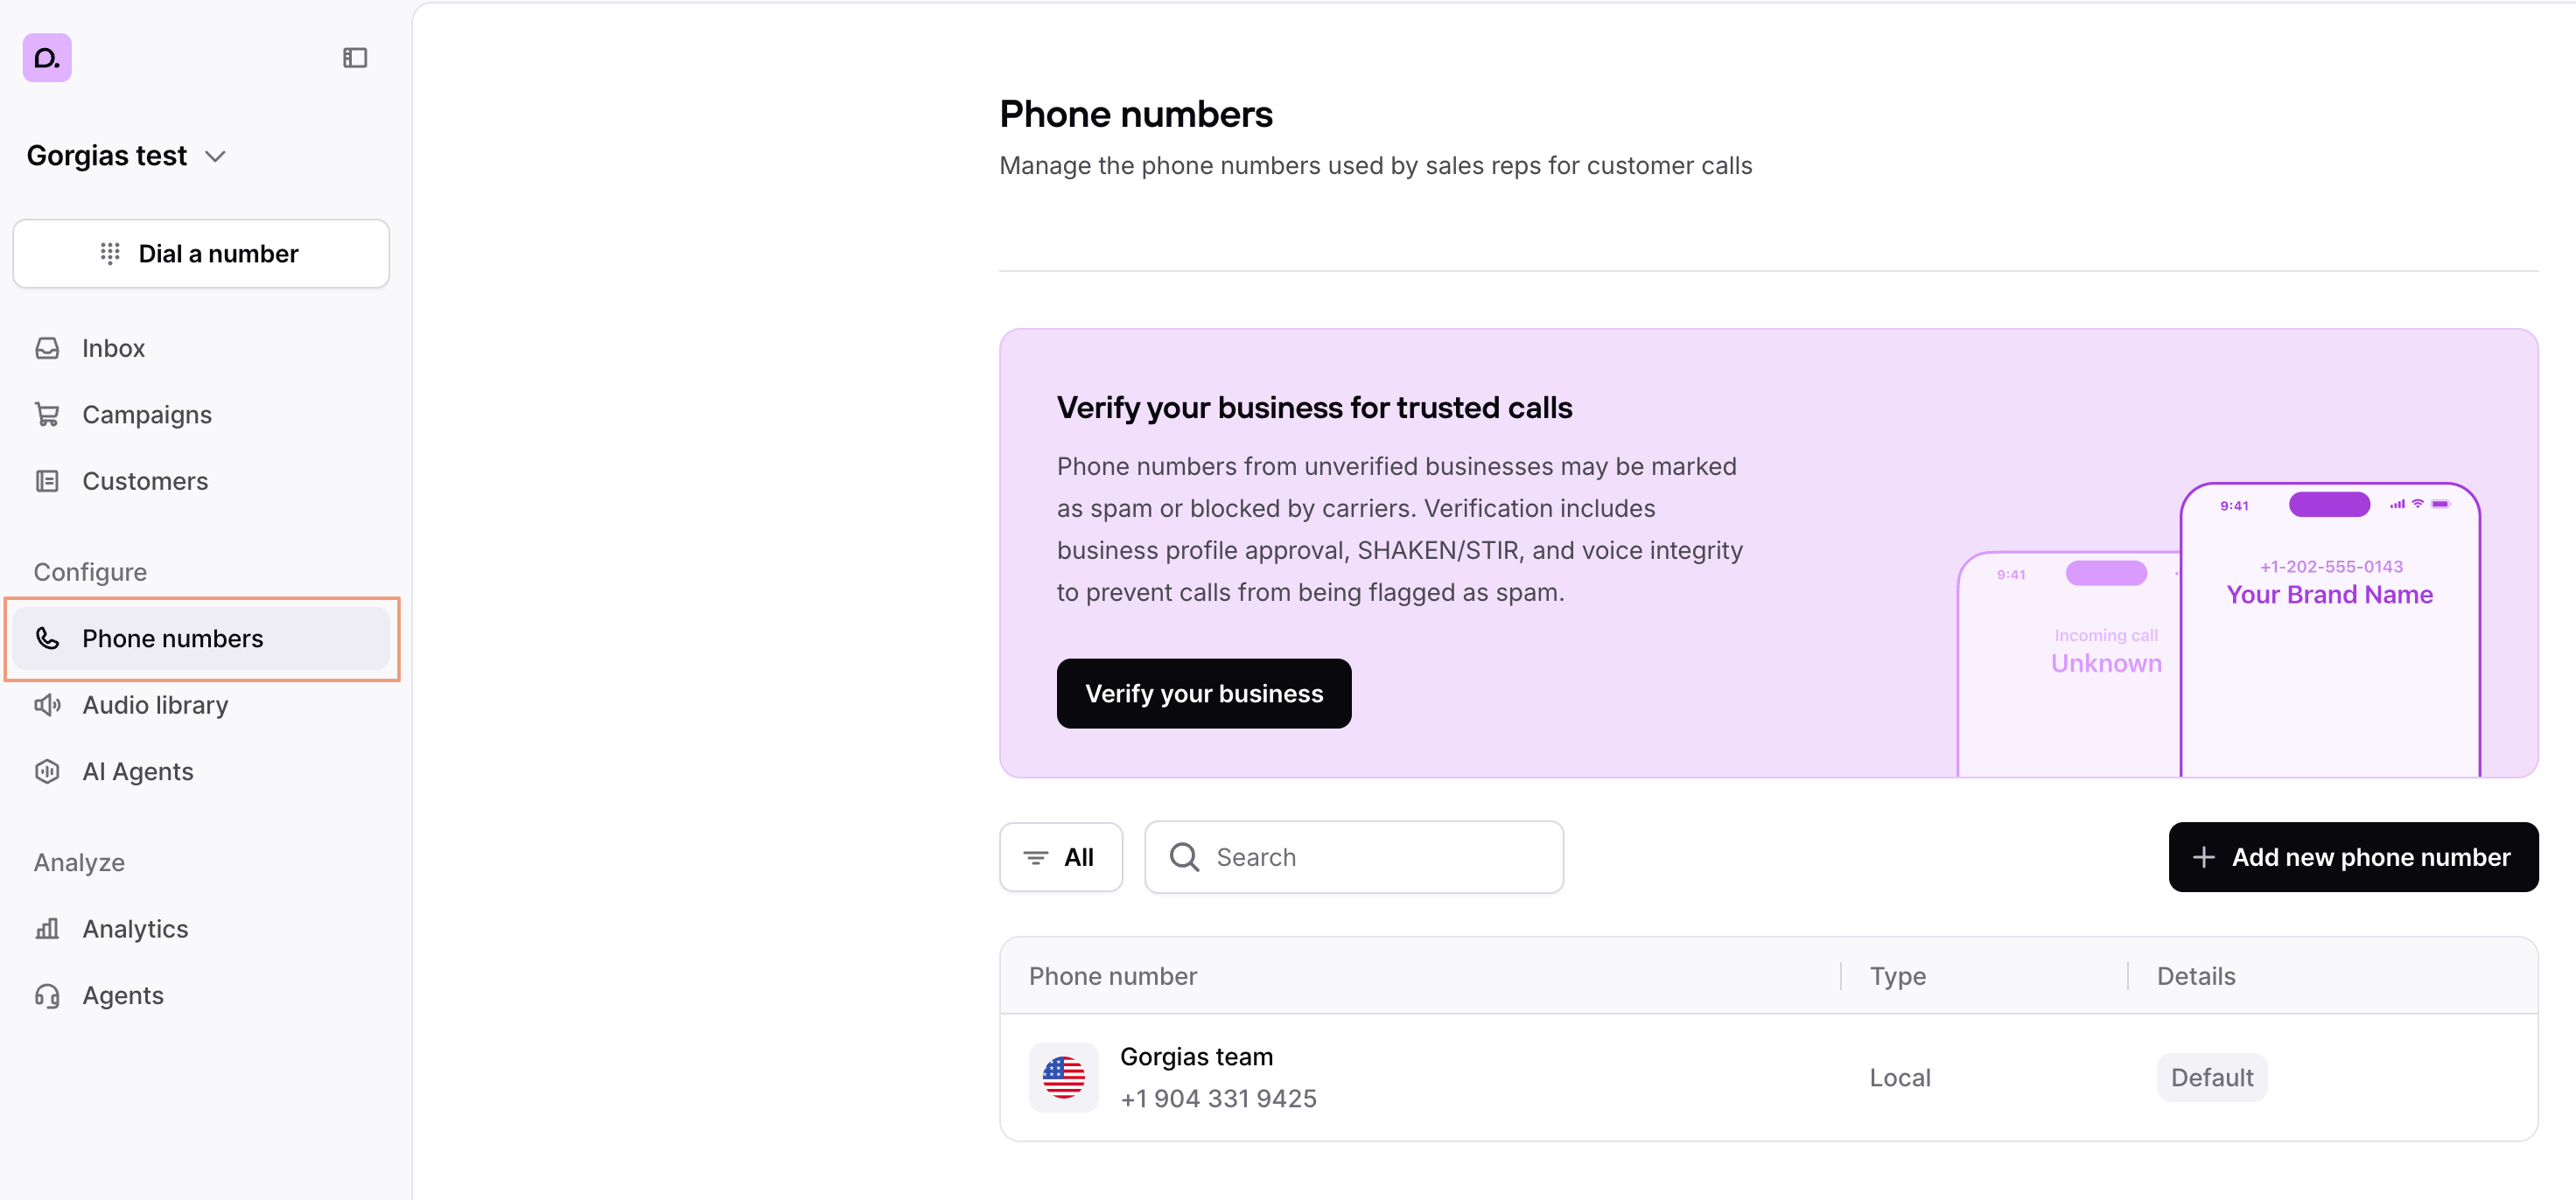The height and width of the screenshot is (1200, 2576).
Task: Click the Customers list icon
Action: click(47, 481)
